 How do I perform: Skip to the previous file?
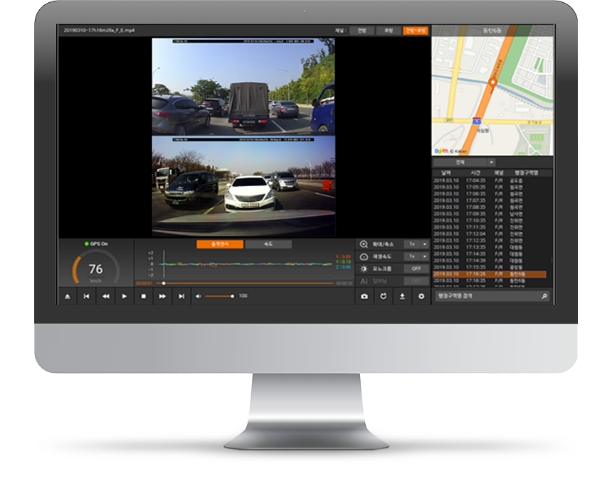tap(87, 297)
